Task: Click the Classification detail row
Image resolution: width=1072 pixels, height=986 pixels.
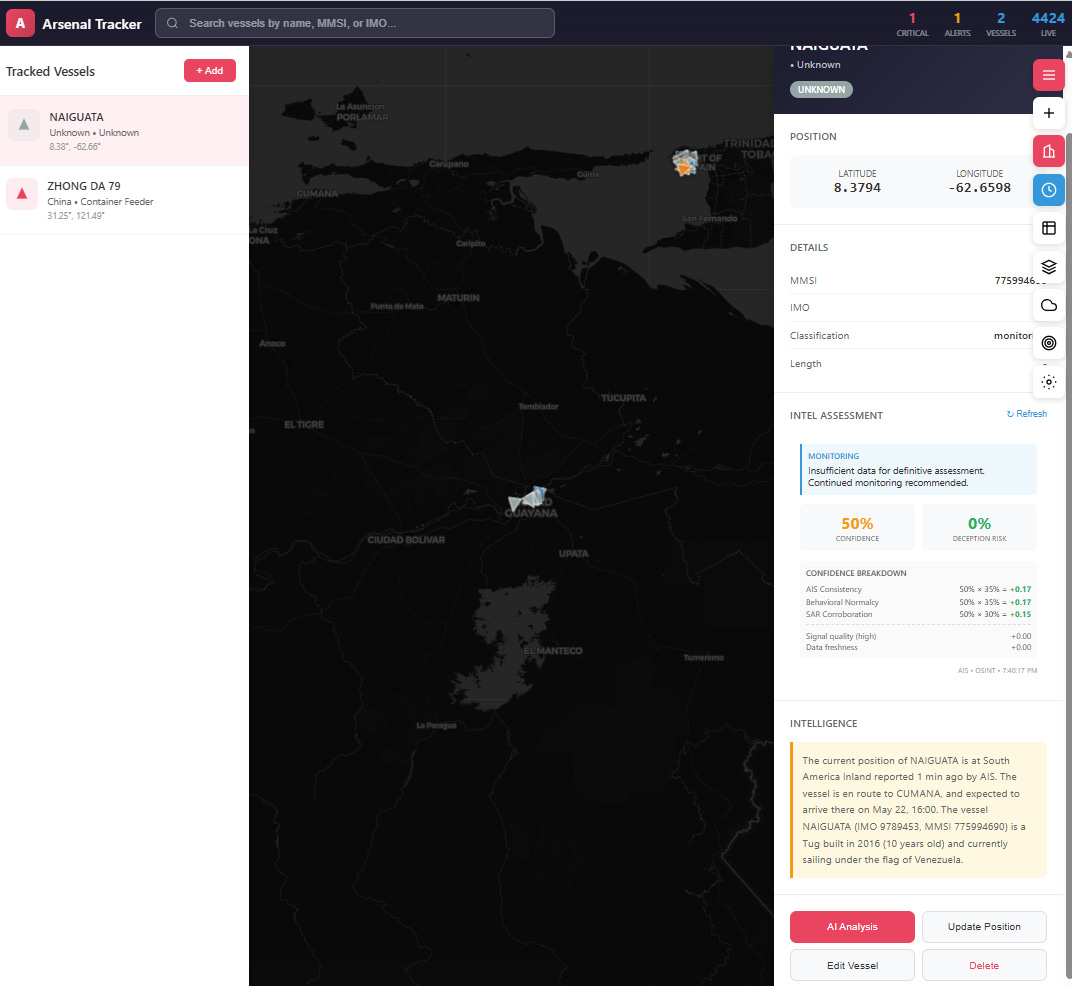Action: coord(918,336)
